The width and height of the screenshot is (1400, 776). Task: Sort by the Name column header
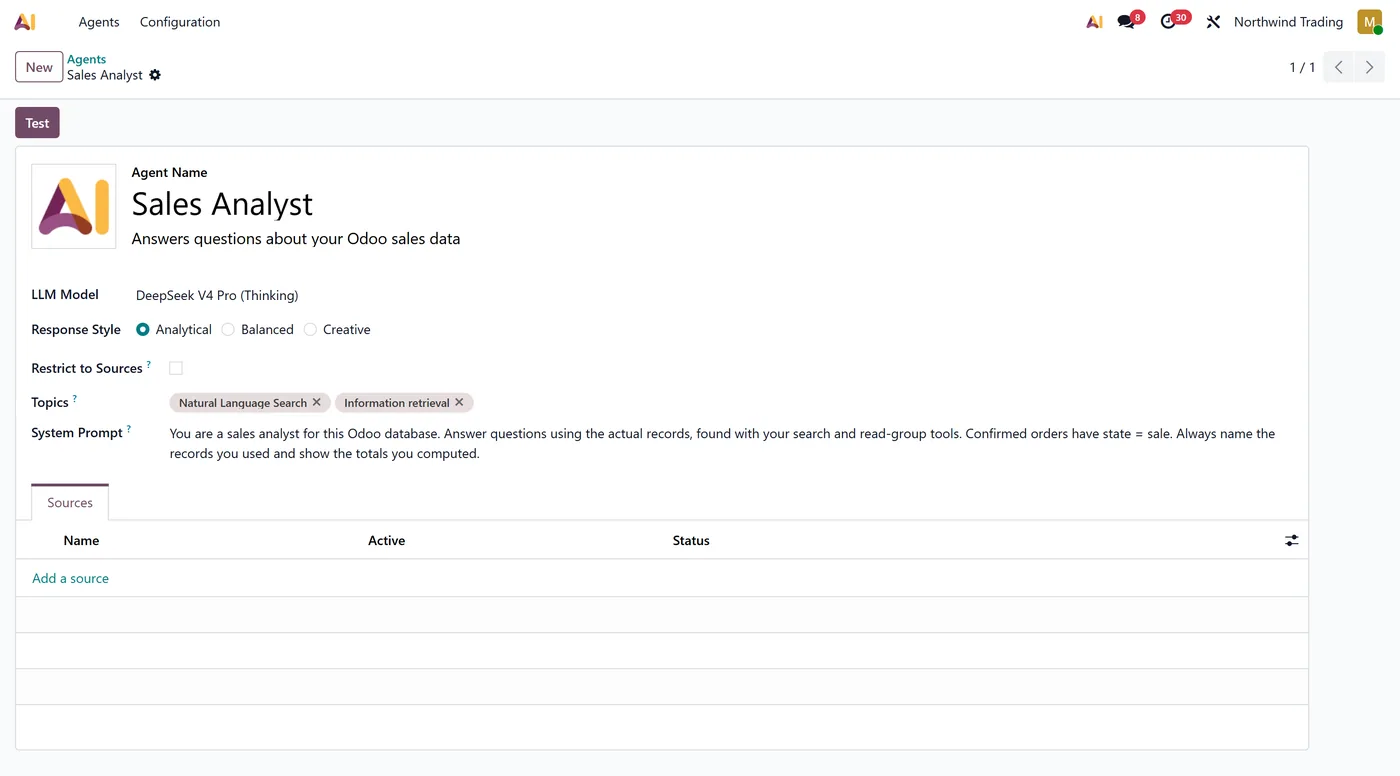(x=81, y=540)
